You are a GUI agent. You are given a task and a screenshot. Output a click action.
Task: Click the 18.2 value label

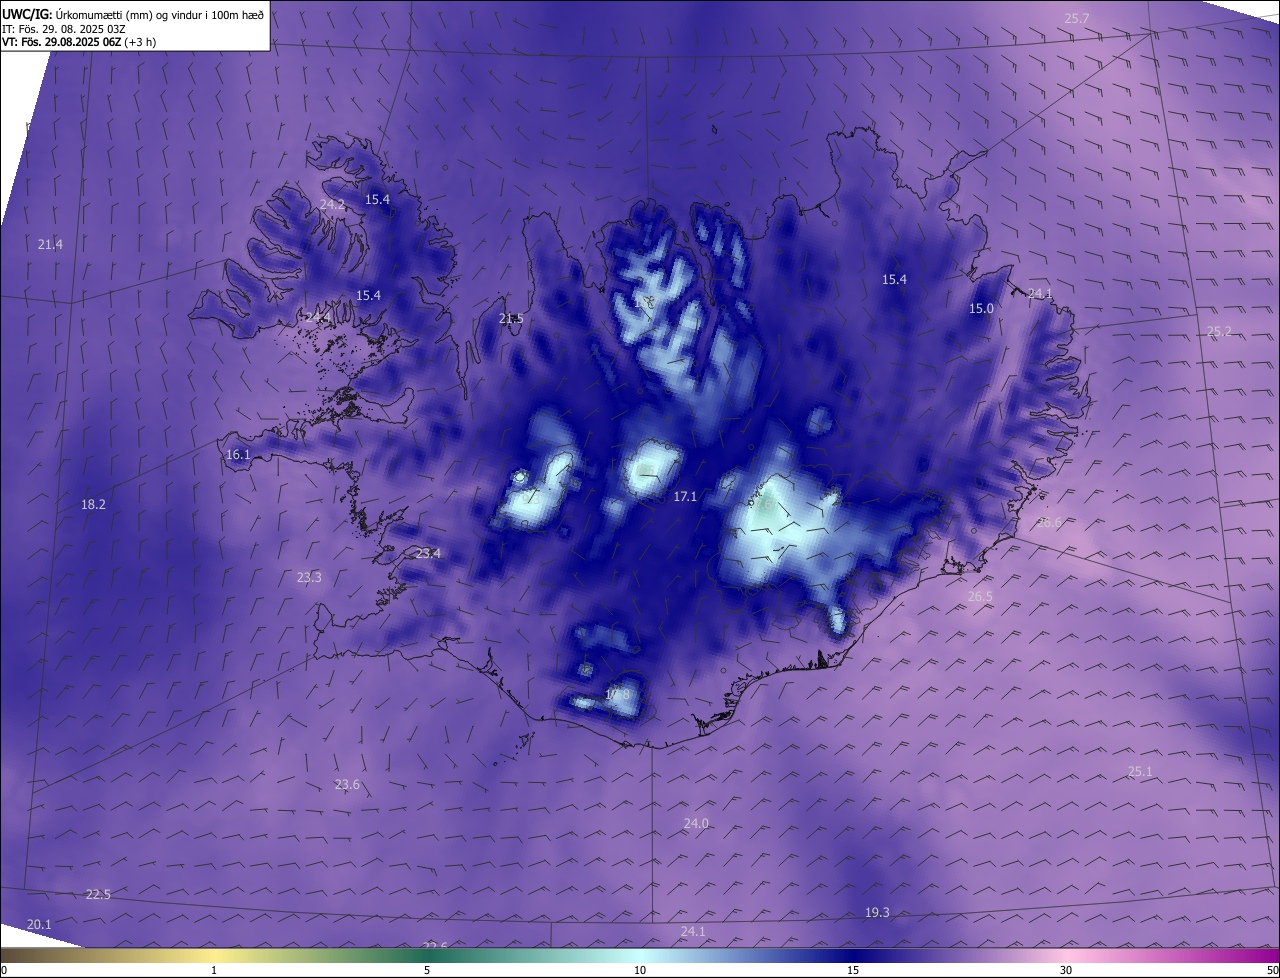tap(93, 505)
